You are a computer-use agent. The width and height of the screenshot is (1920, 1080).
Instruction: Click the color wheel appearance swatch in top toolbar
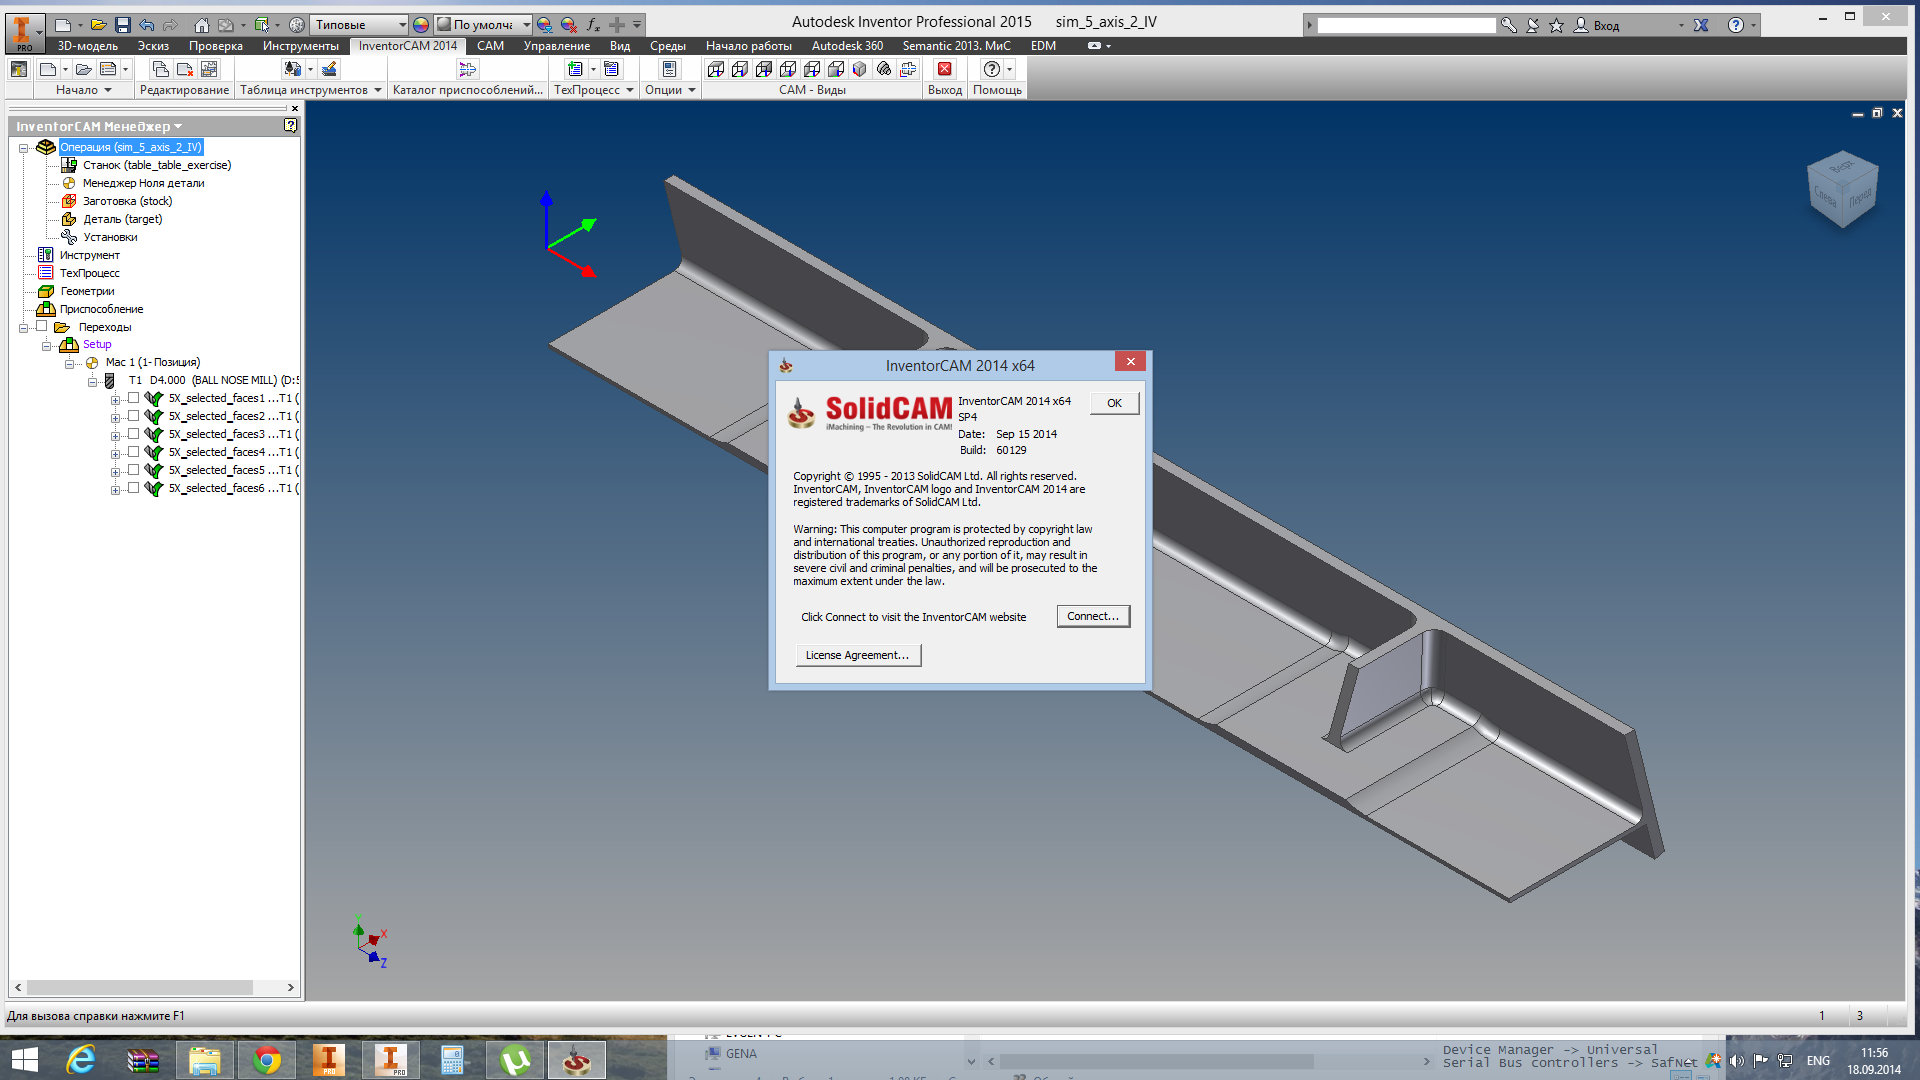click(421, 25)
